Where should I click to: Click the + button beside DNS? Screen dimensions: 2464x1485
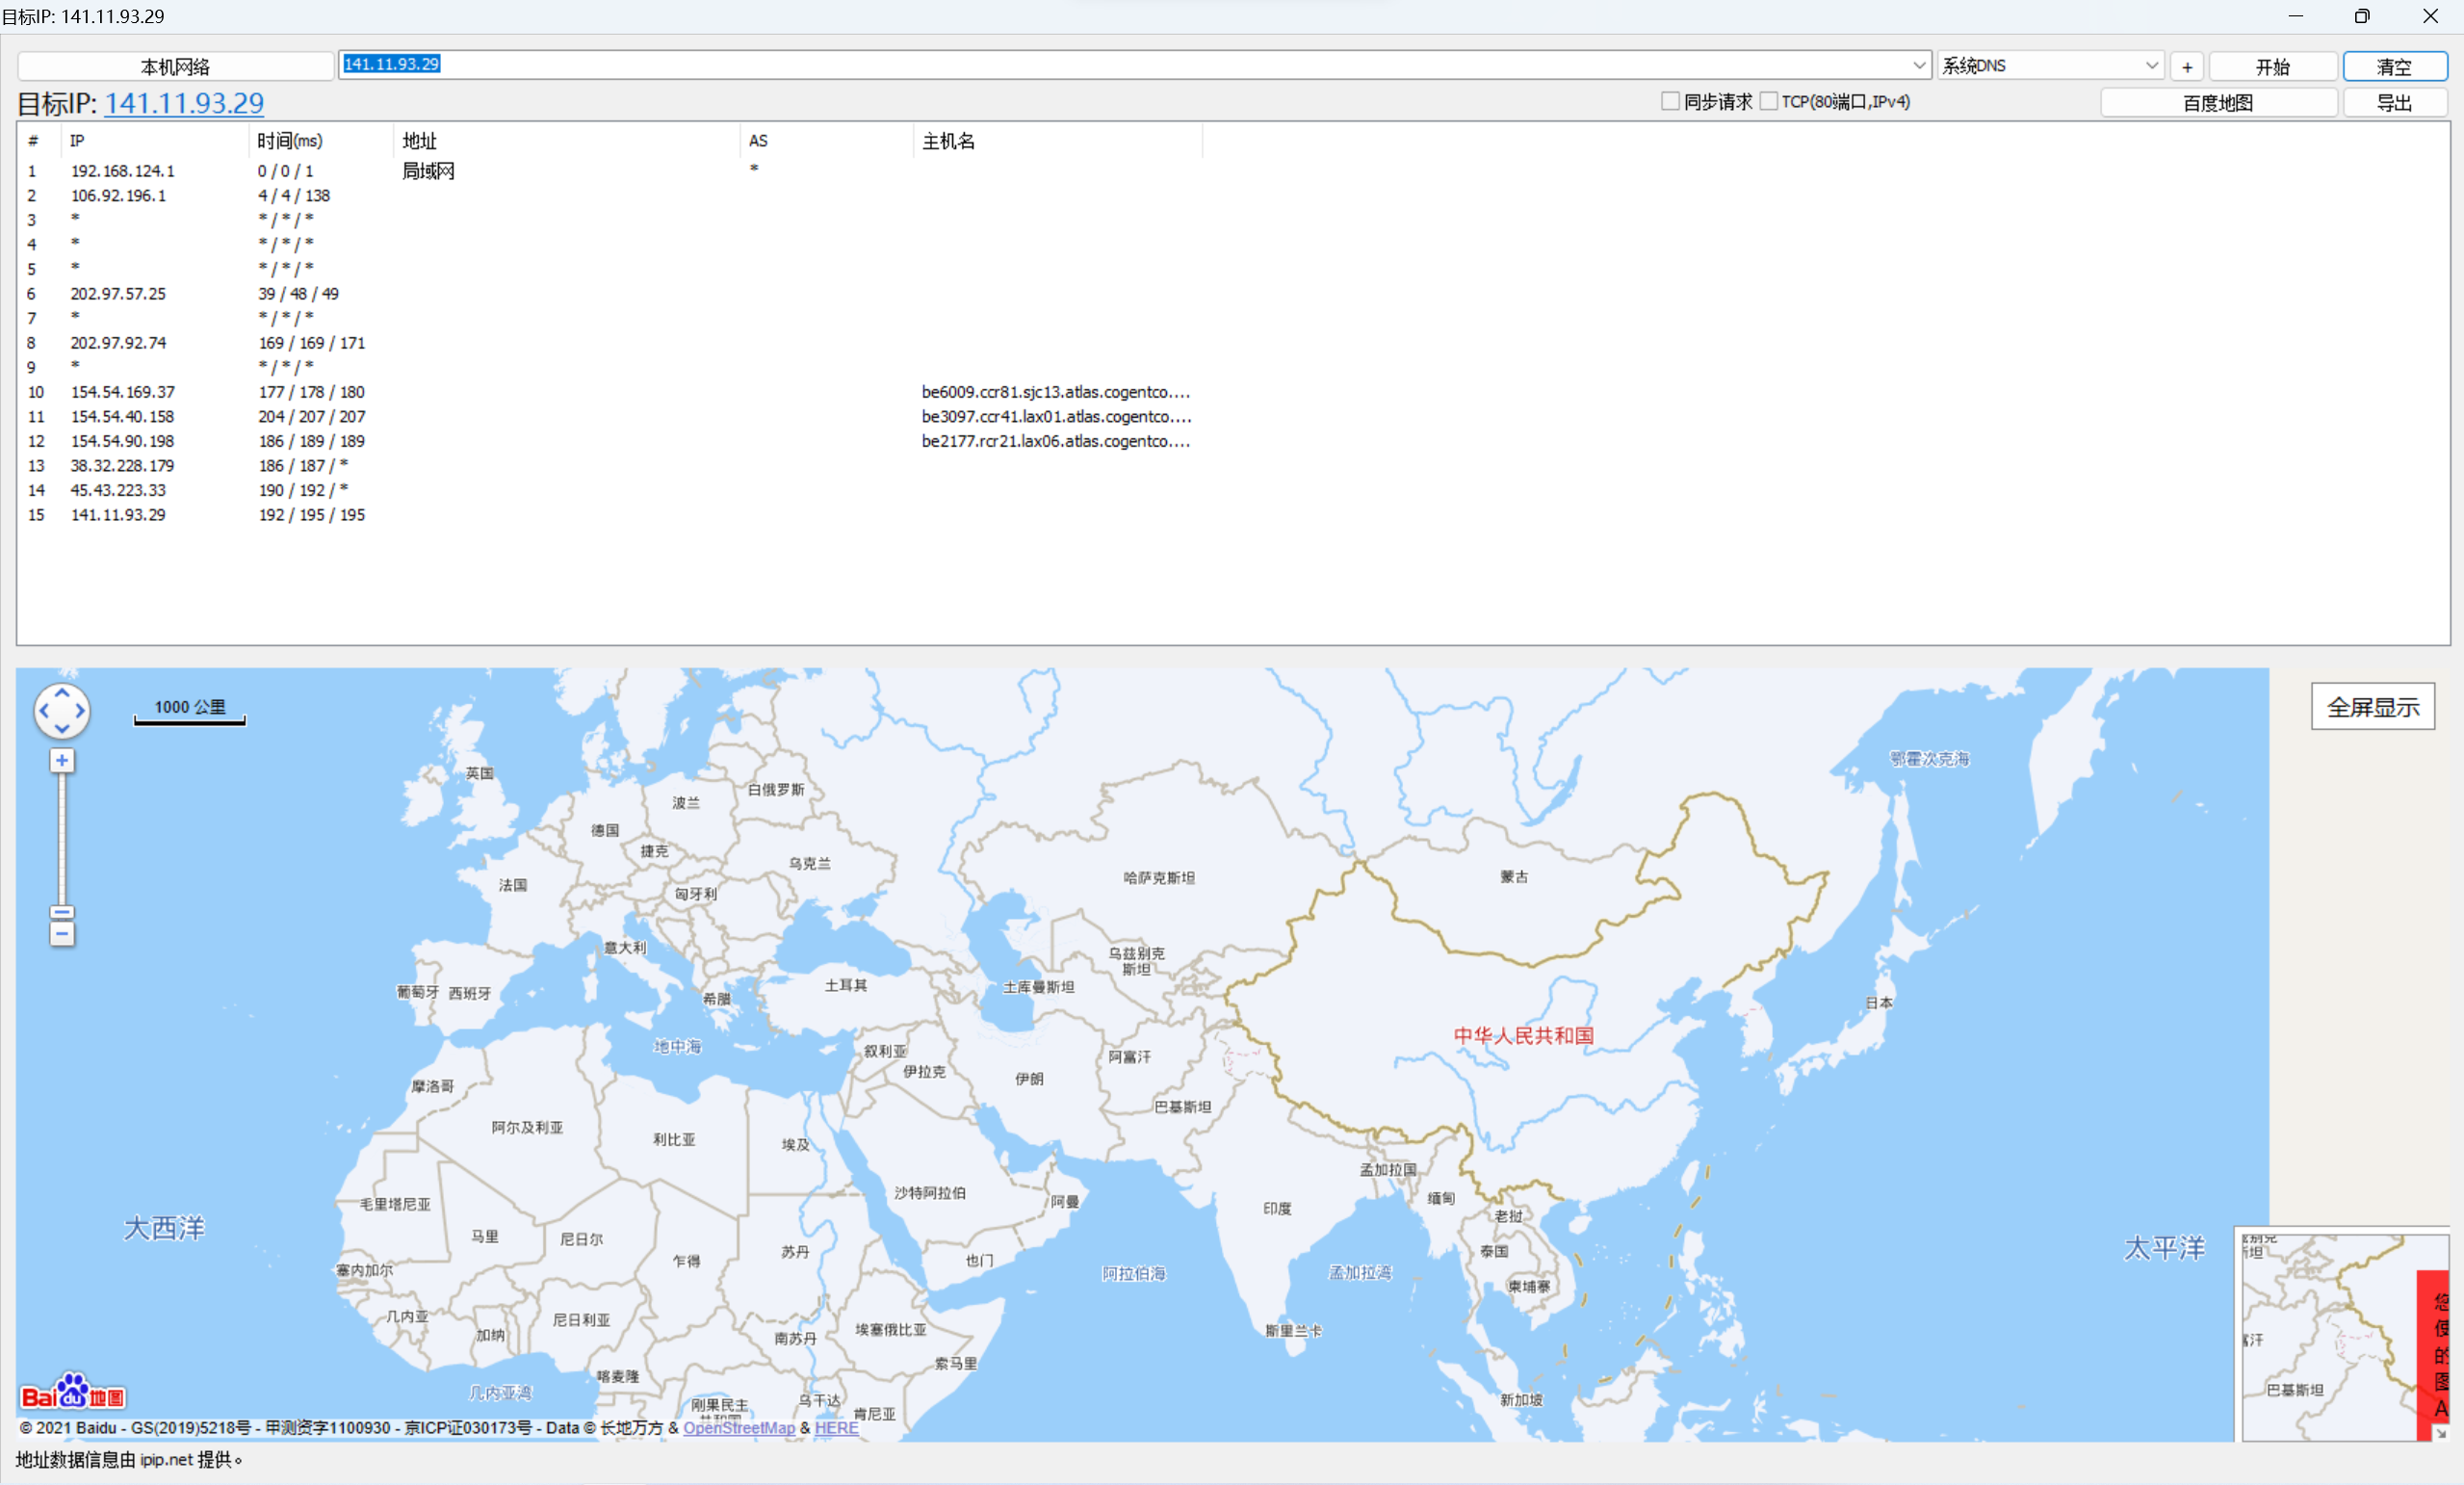click(2187, 67)
